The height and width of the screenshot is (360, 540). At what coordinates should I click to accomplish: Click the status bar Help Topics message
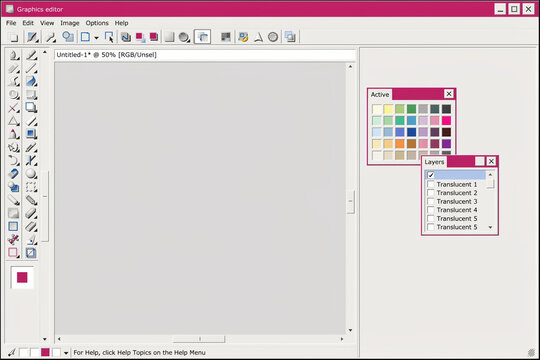[139, 352]
